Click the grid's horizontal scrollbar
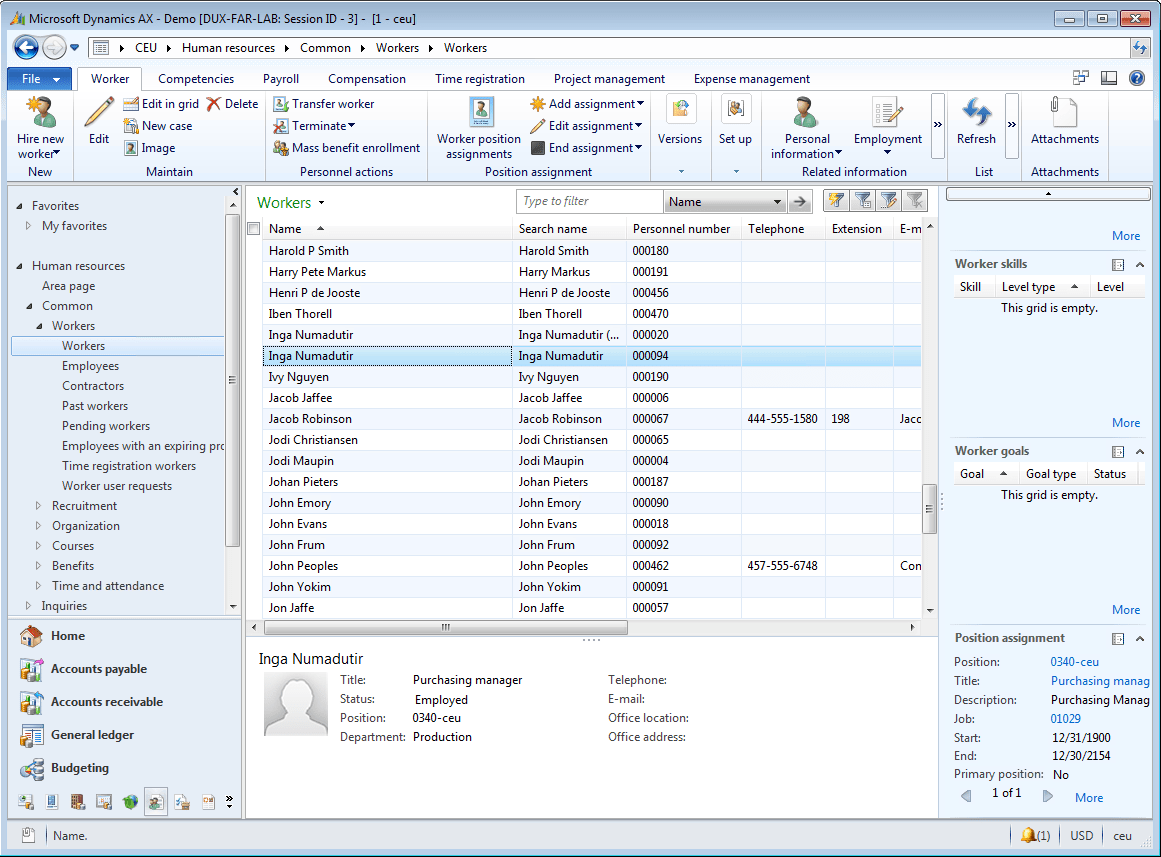This screenshot has width=1161, height=857. click(446, 627)
